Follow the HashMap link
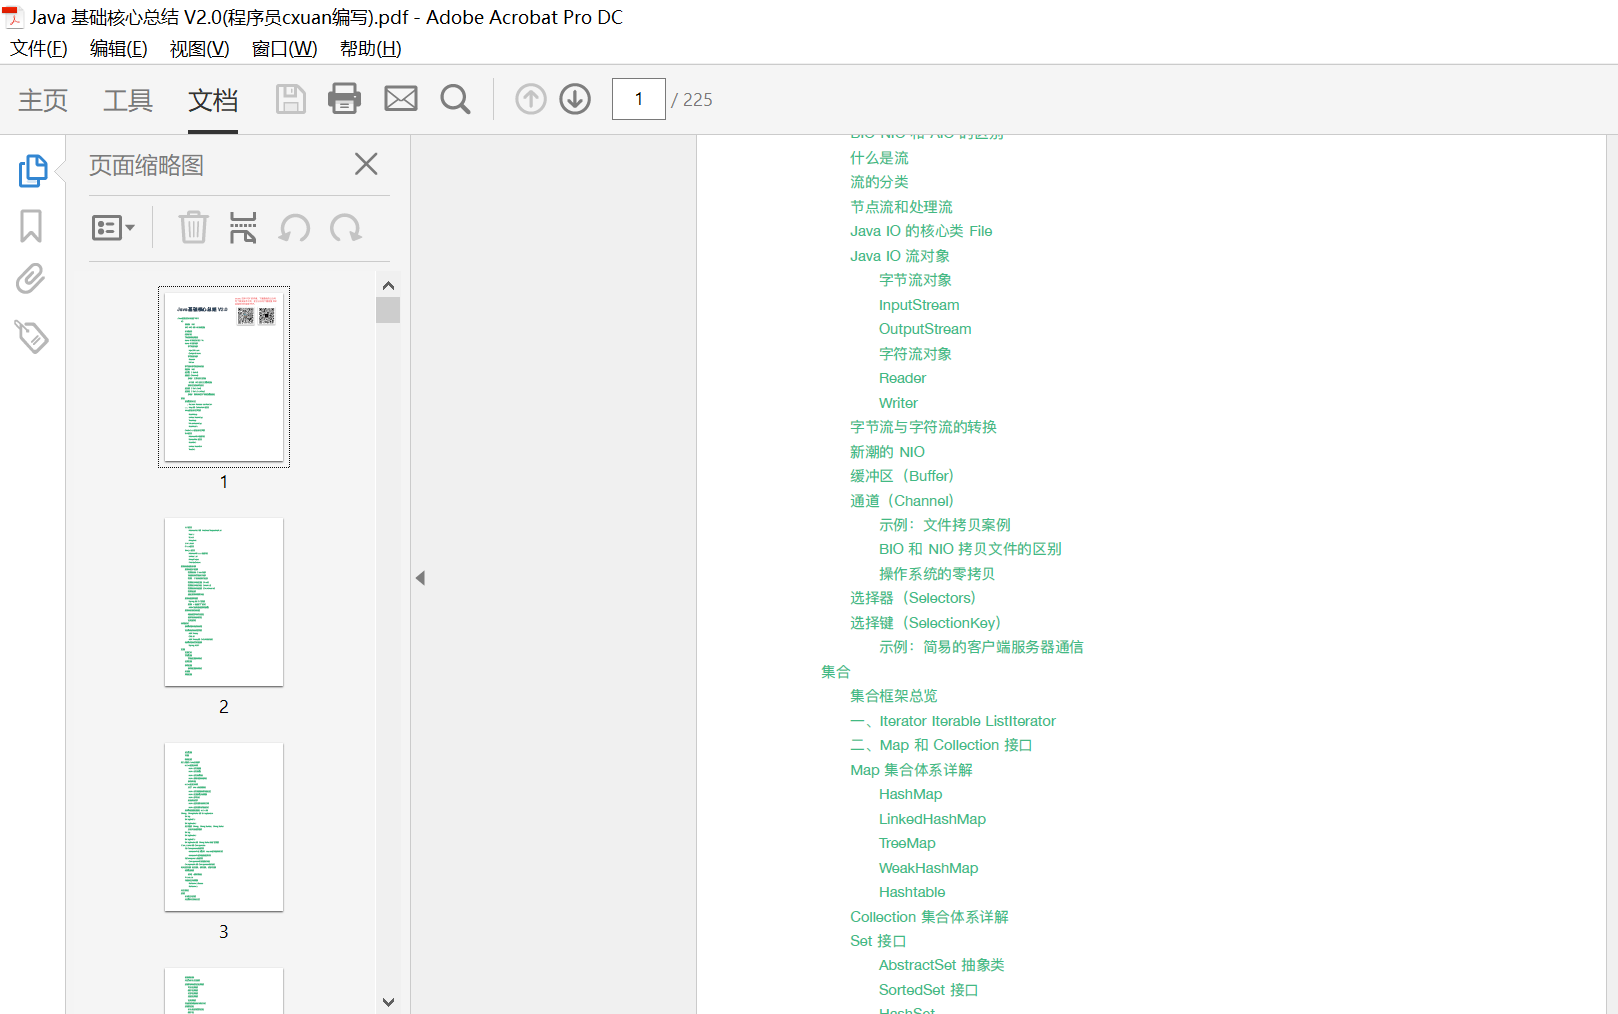Image resolution: width=1618 pixels, height=1014 pixels. (910, 794)
